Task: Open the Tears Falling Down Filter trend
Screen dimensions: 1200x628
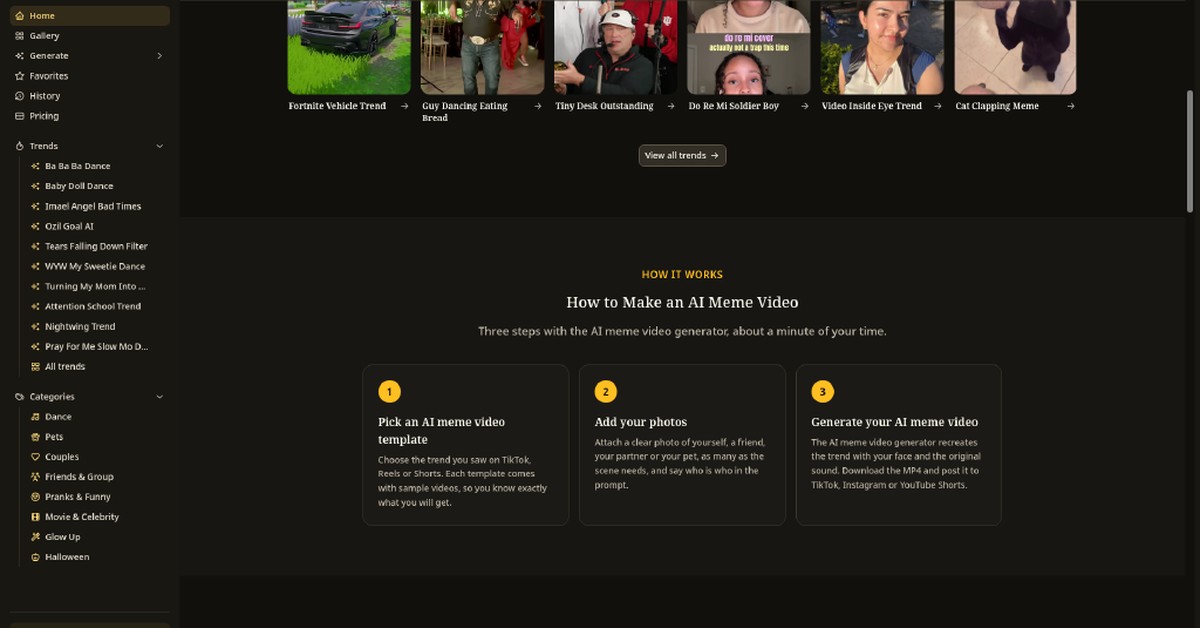Action: pyautogui.click(x=97, y=246)
